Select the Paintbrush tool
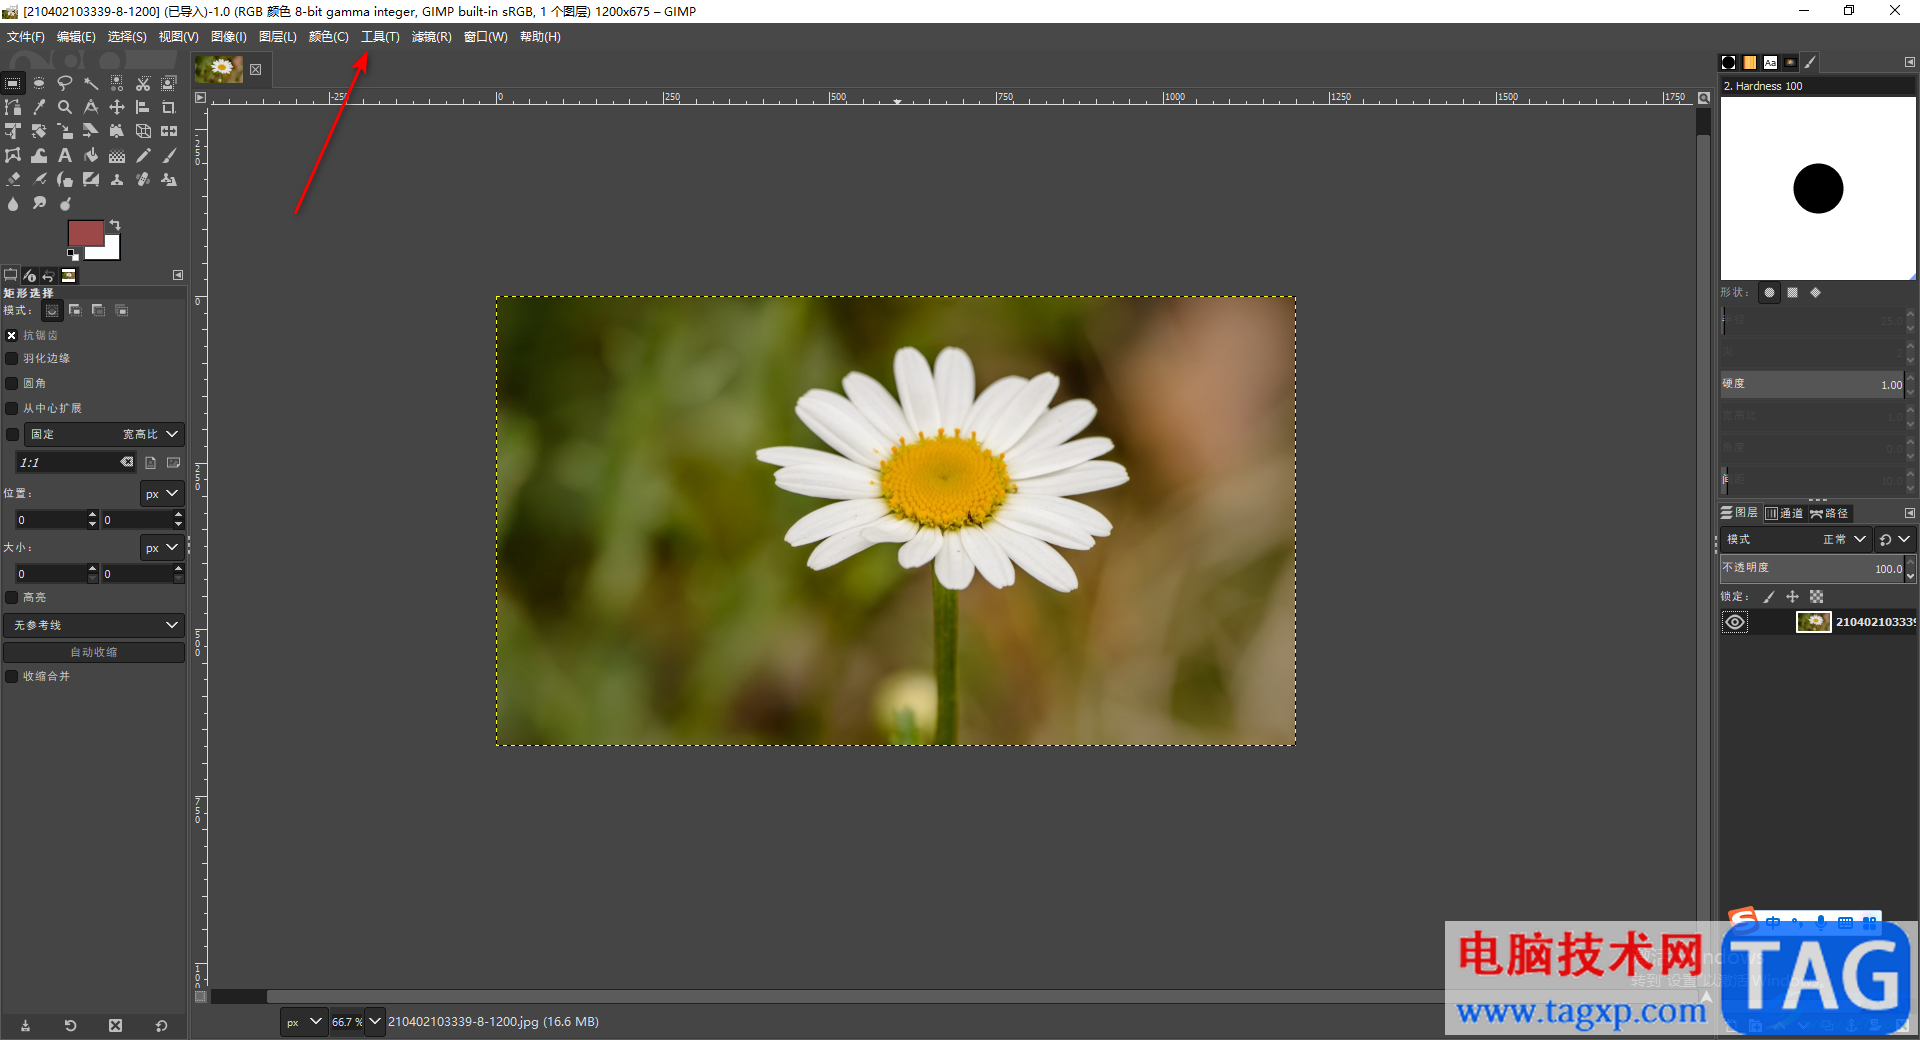Screen dimensions: 1920x1040 (169, 155)
